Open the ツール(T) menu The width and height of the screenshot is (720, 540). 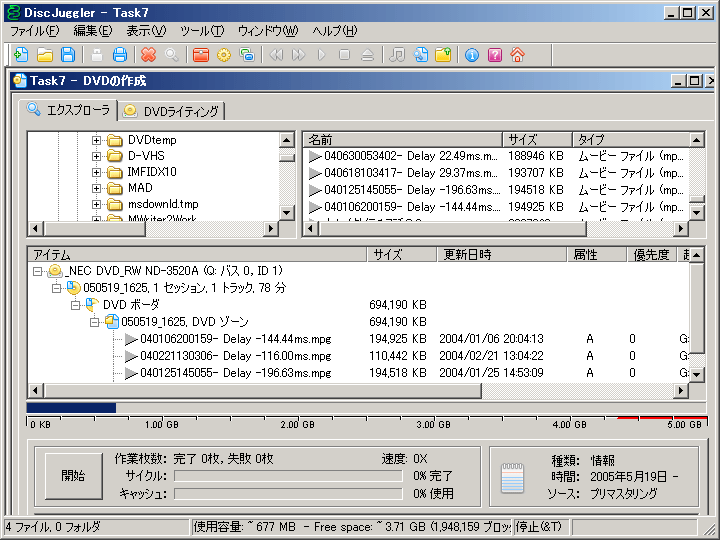point(202,31)
